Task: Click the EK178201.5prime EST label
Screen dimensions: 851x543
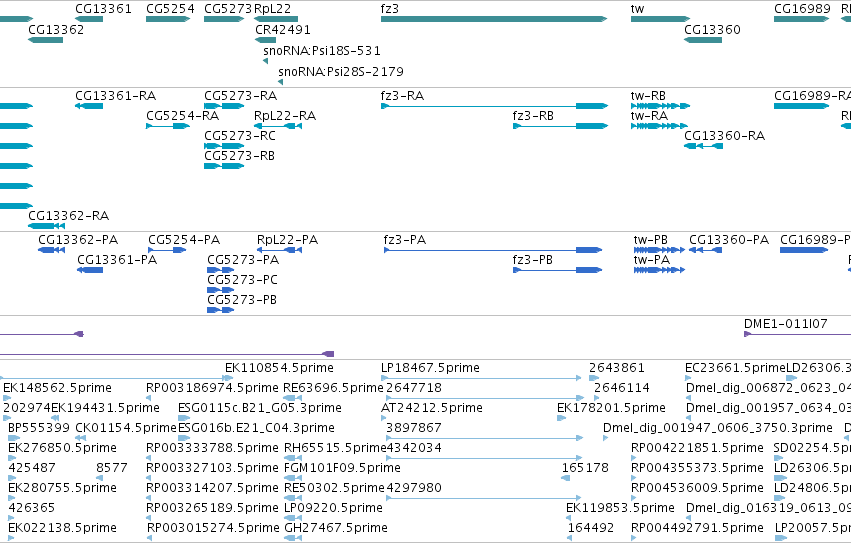Action: tap(611, 408)
